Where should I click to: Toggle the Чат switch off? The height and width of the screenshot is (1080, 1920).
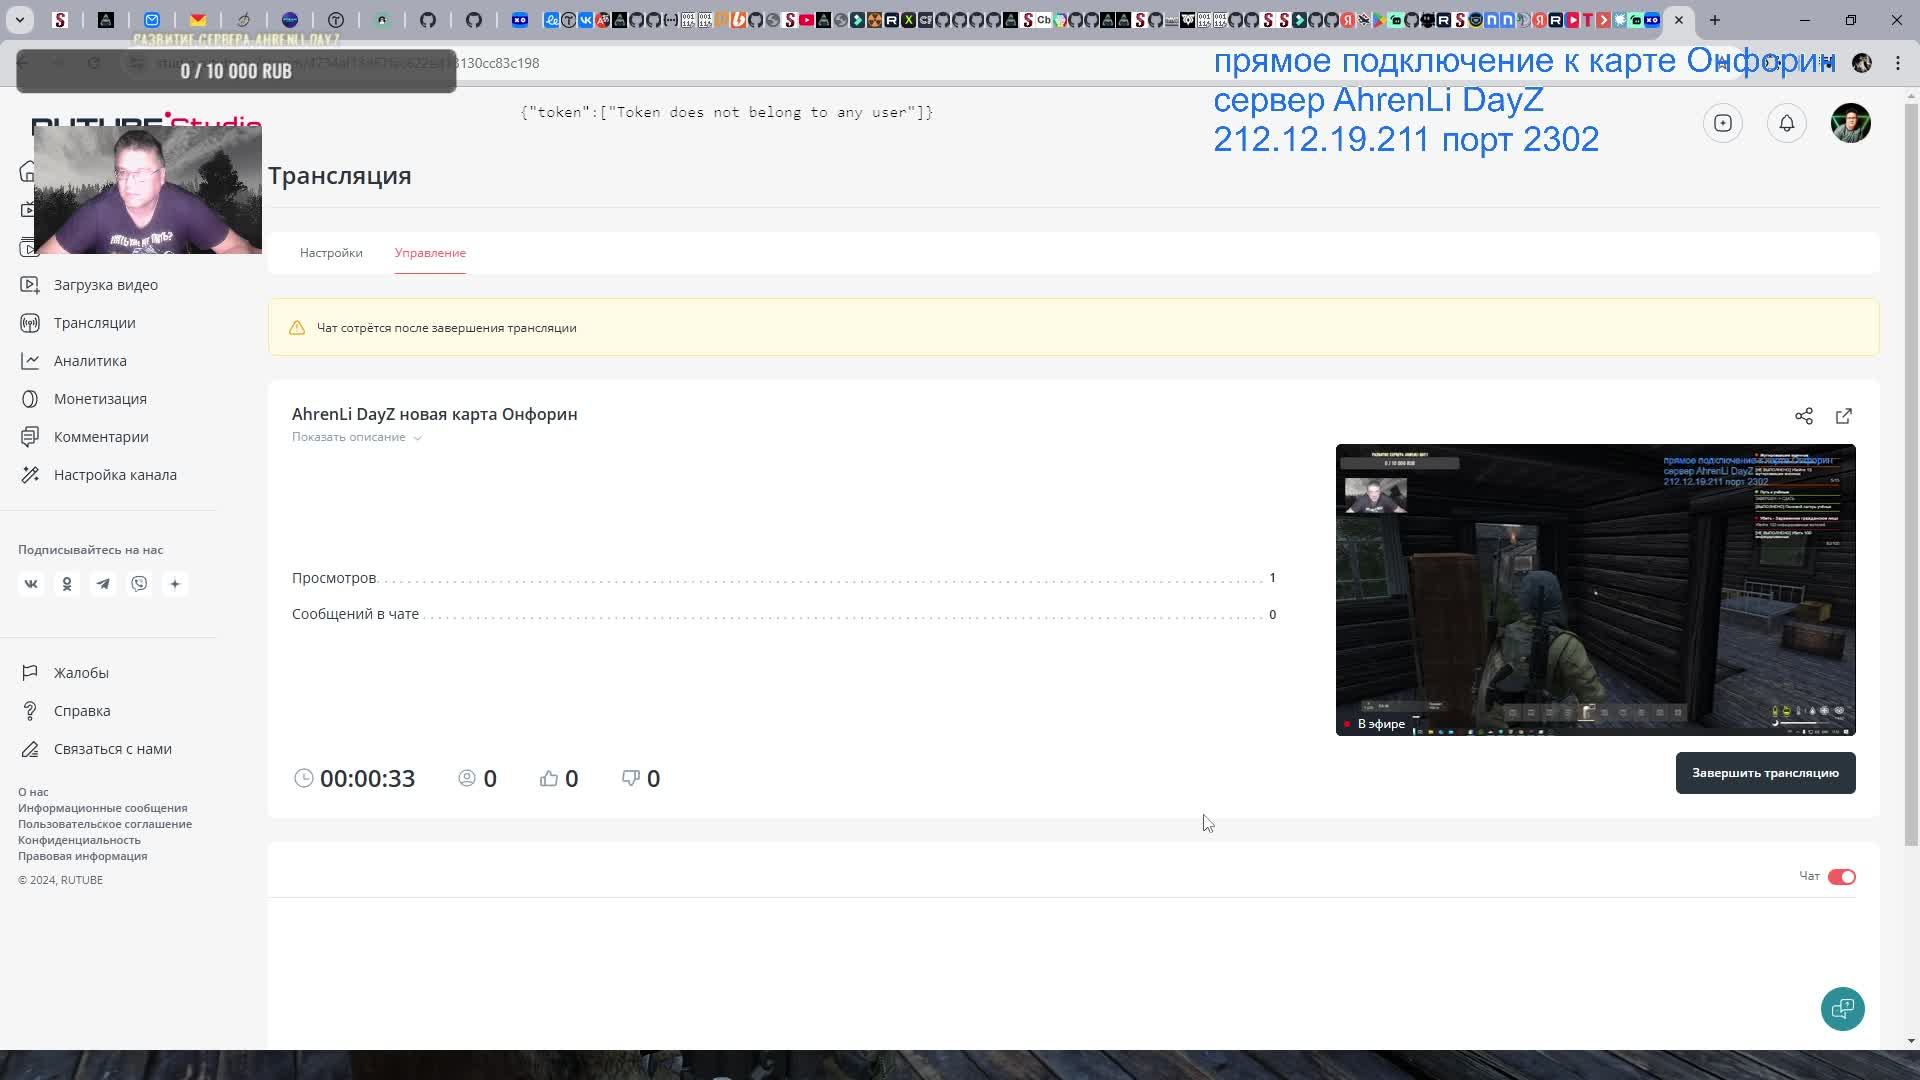tap(1841, 877)
